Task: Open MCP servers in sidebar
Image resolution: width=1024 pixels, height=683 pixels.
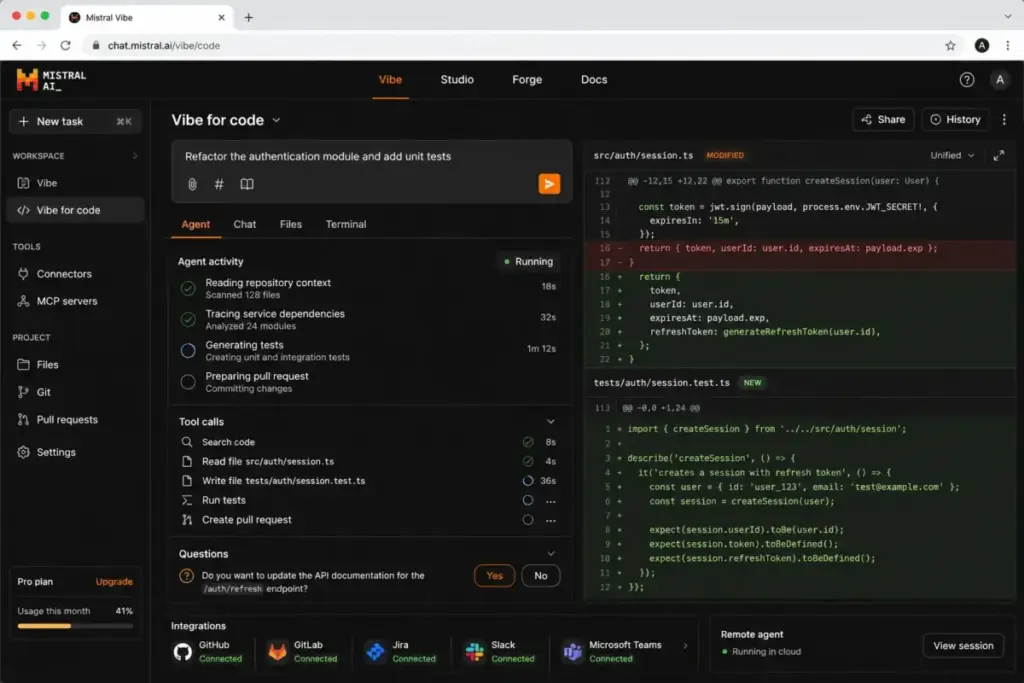Action: pyautogui.click(x=67, y=301)
